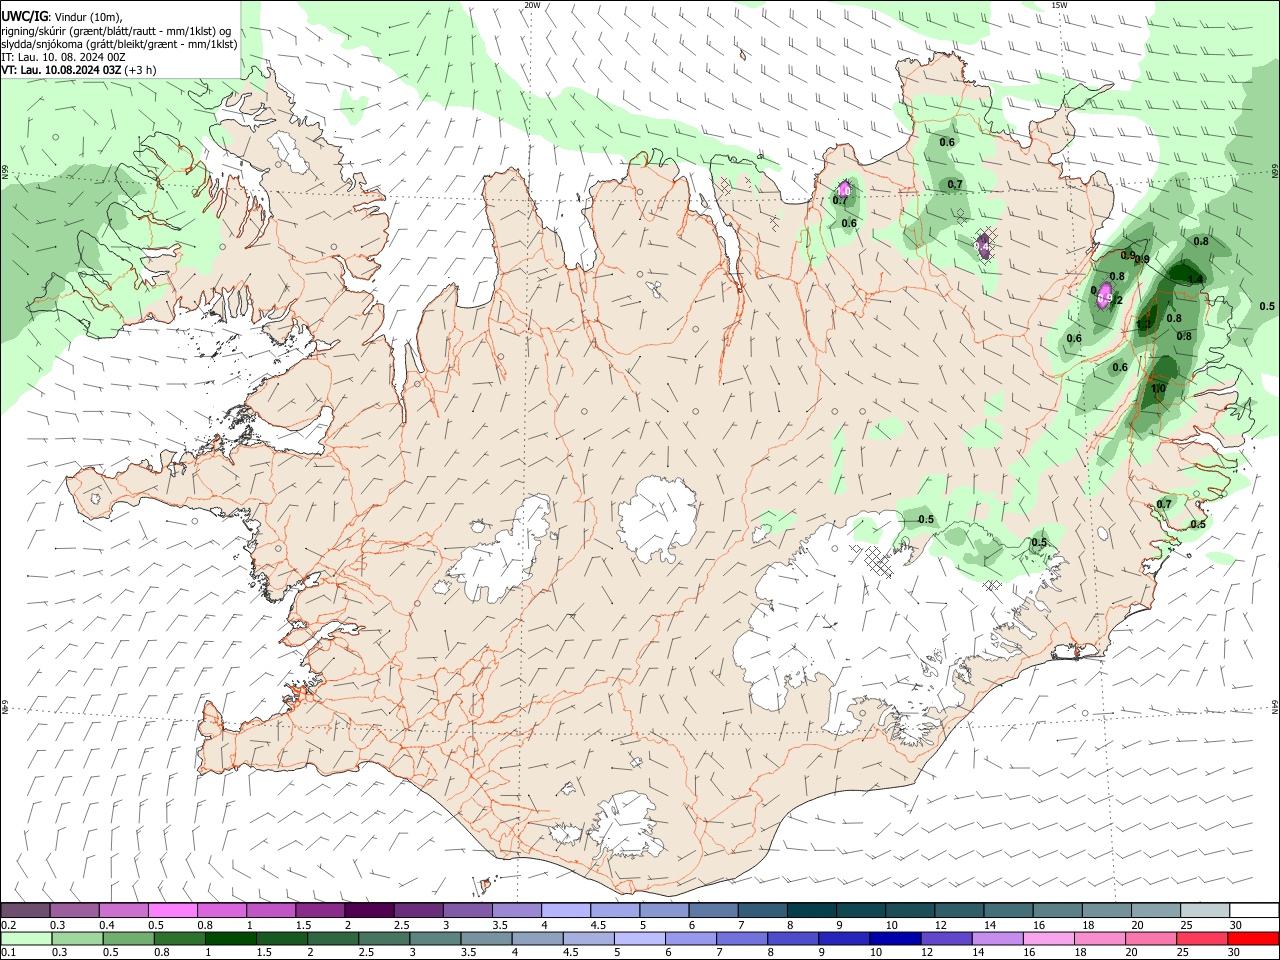
Task: Click the 'VT: Lau. 10.08.2024 03Z (+3 h)' line
Action: (x=79, y=70)
